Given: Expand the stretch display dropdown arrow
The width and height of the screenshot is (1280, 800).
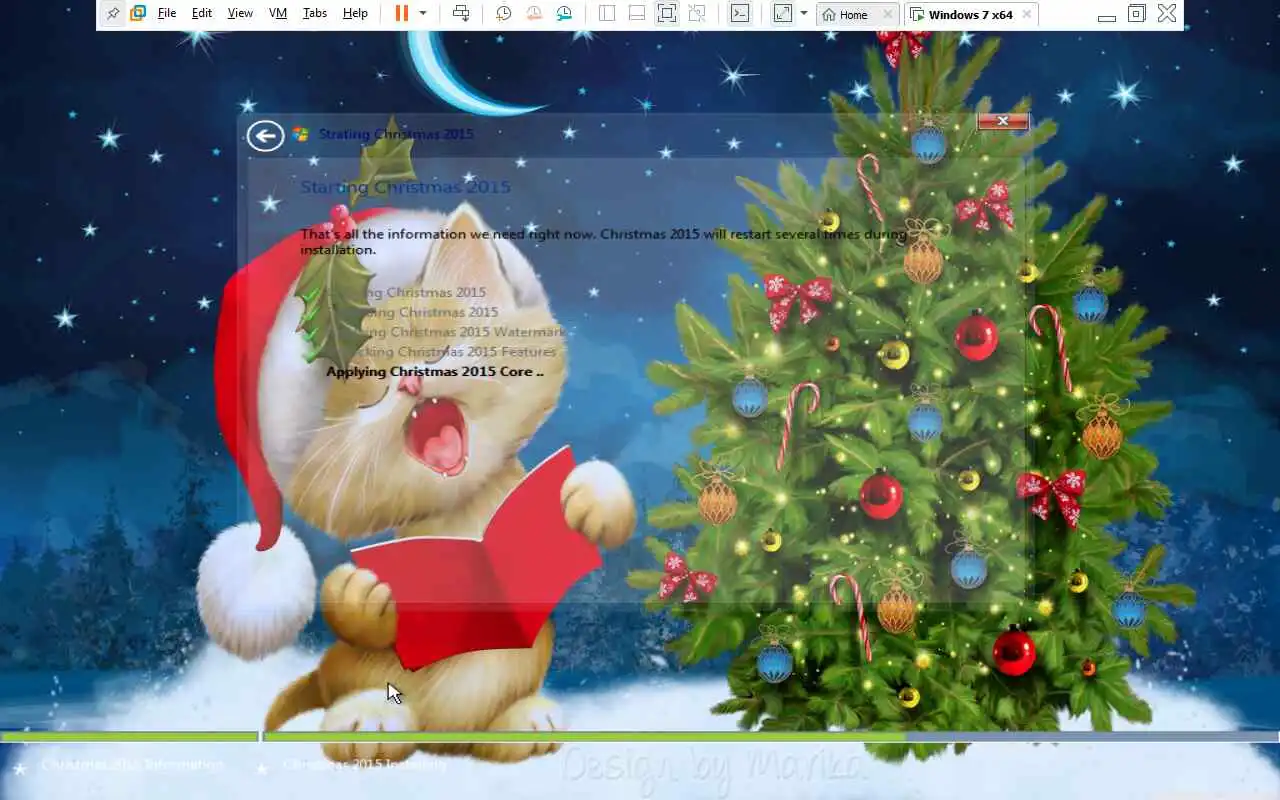Looking at the screenshot, I should [x=804, y=14].
